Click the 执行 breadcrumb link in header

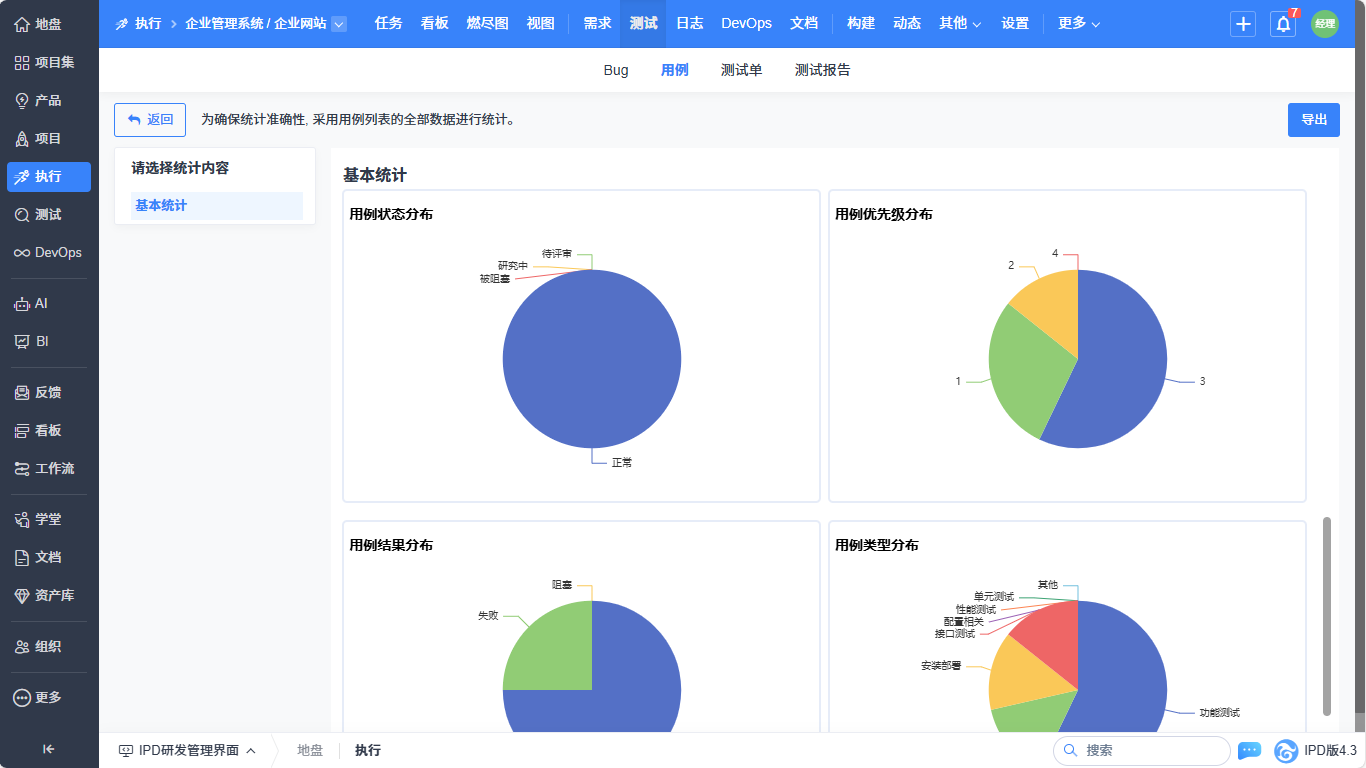coord(148,23)
